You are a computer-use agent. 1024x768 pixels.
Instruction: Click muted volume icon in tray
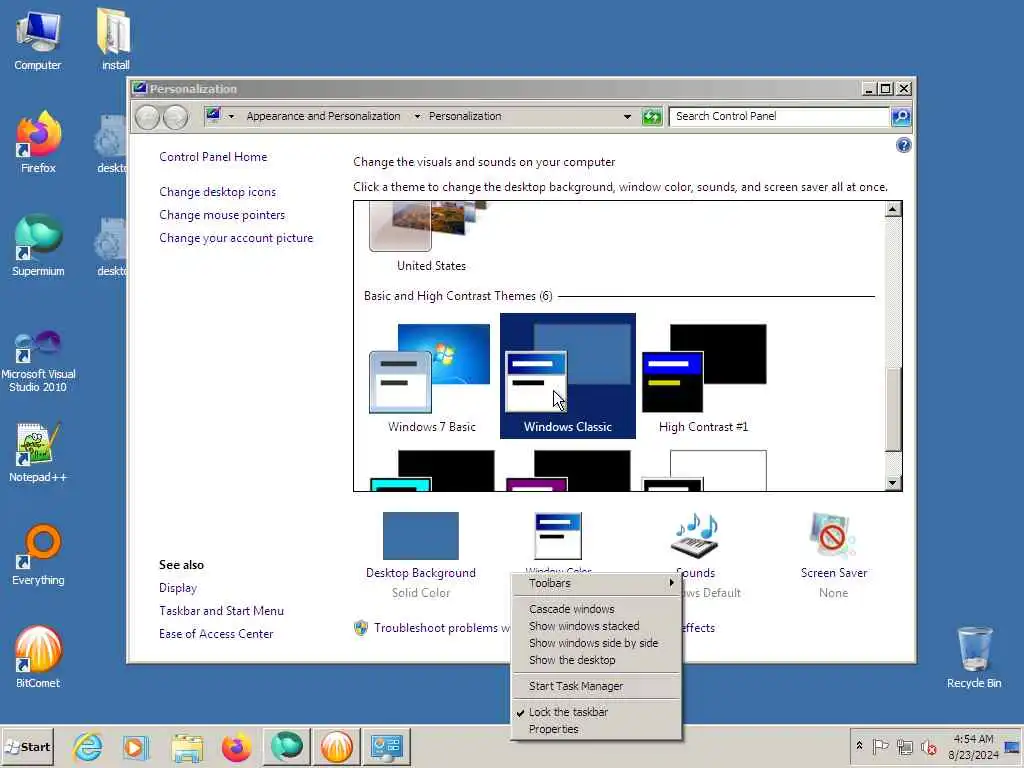click(x=928, y=746)
